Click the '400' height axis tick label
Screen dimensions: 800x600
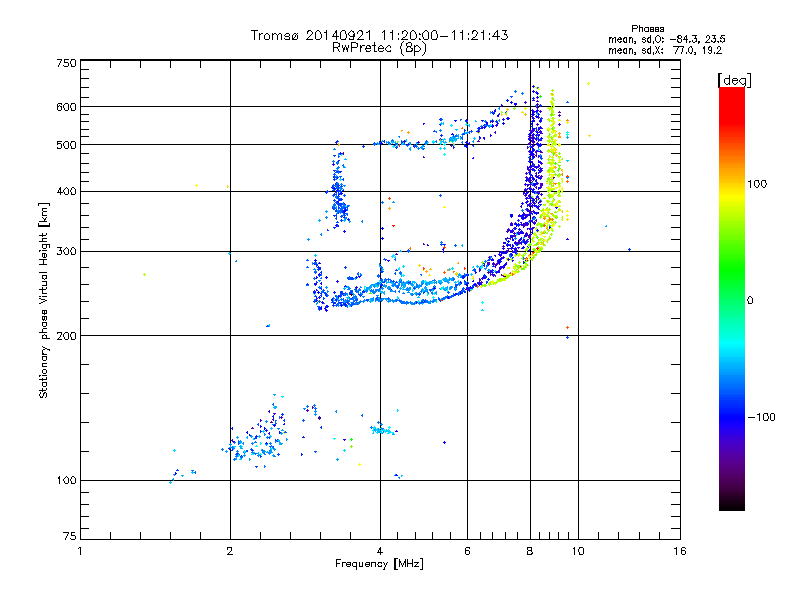[x=66, y=192]
